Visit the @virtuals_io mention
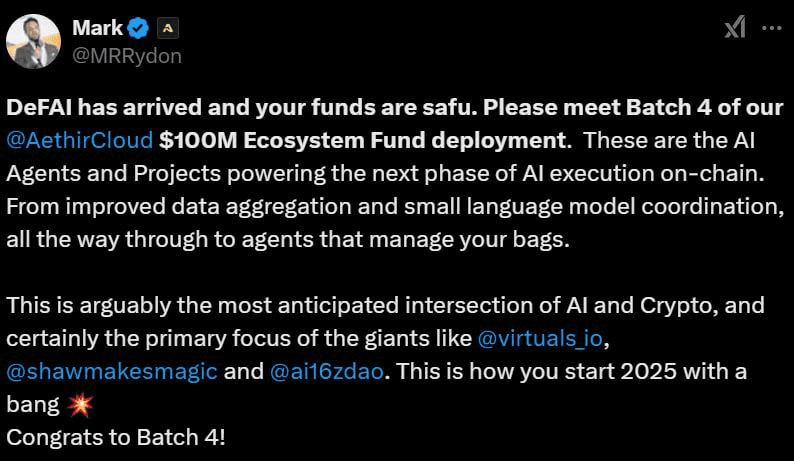The height and width of the screenshot is (461, 794). (540, 338)
